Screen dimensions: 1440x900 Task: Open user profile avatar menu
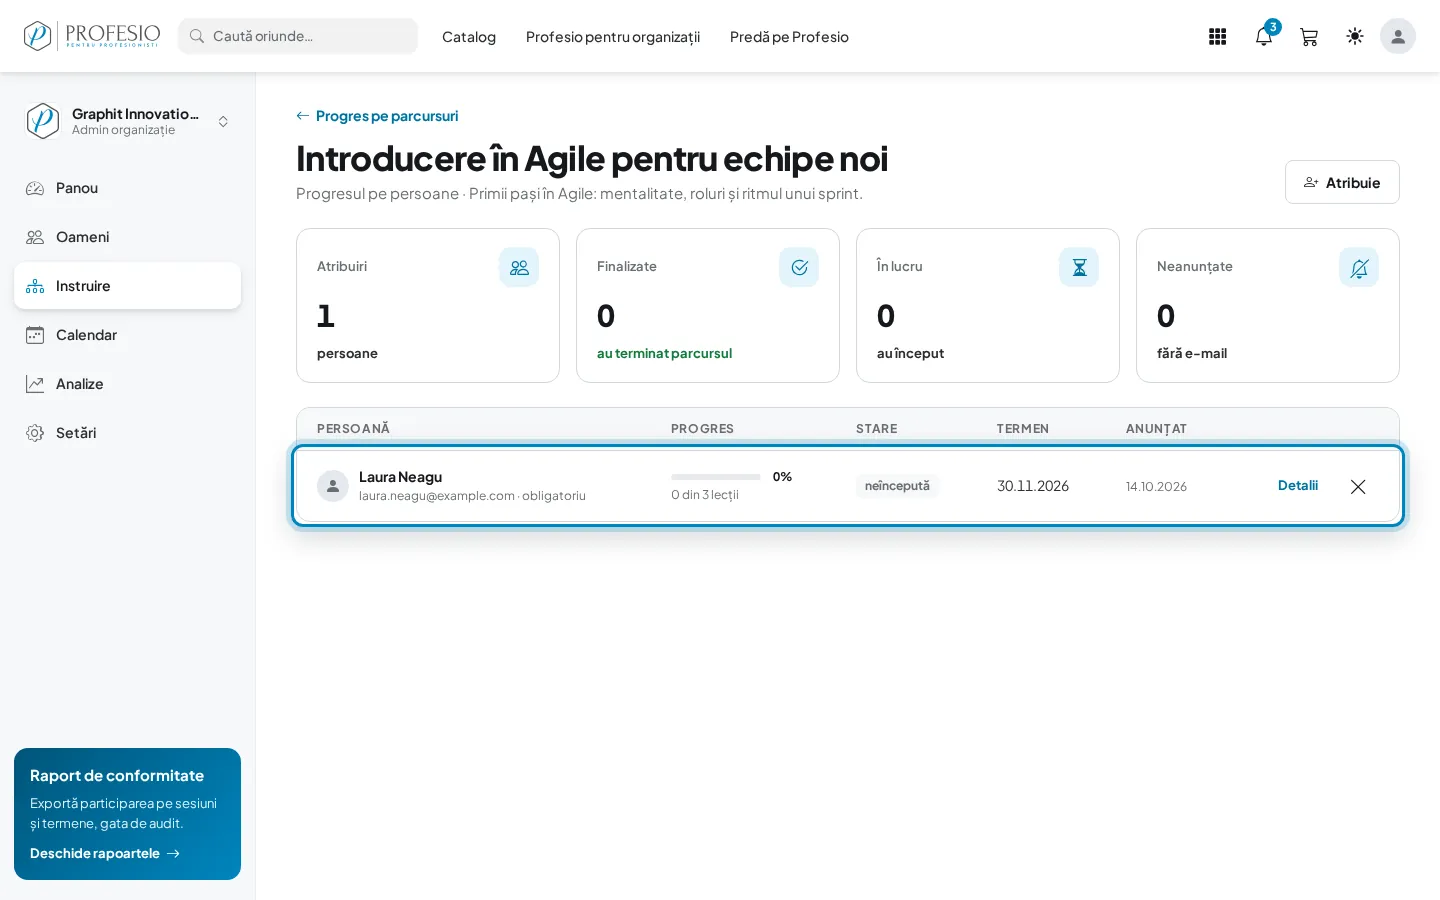click(x=1398, y=36)
